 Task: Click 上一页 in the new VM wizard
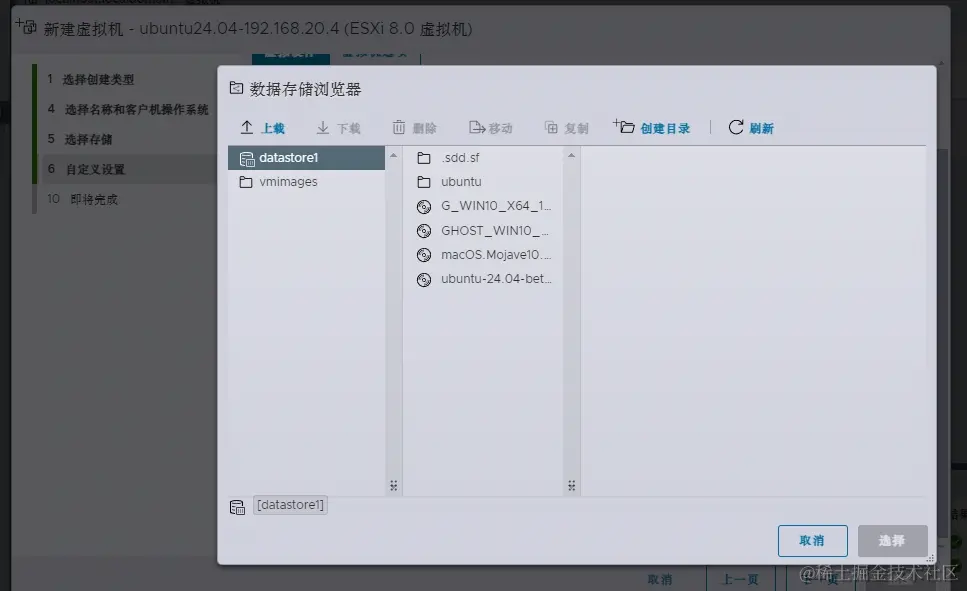pos(740,579)
